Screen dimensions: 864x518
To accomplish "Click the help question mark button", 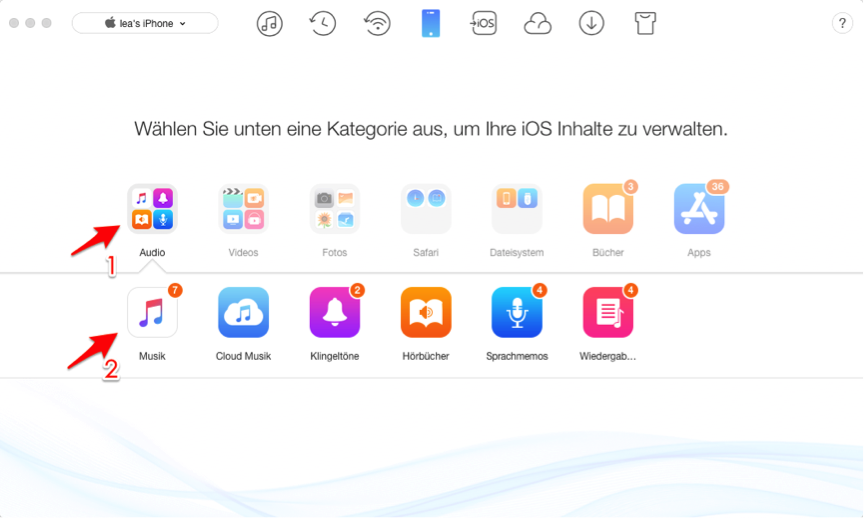I will tap(842, 24).
